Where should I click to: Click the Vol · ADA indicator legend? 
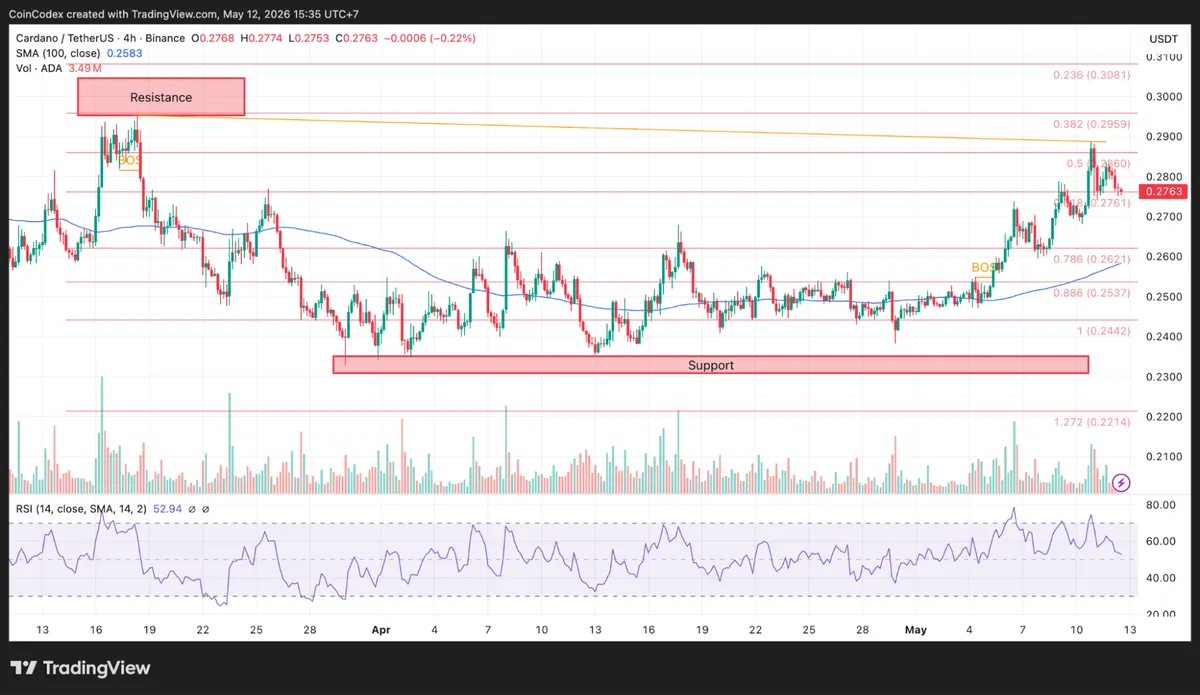[x=38, y=69]
